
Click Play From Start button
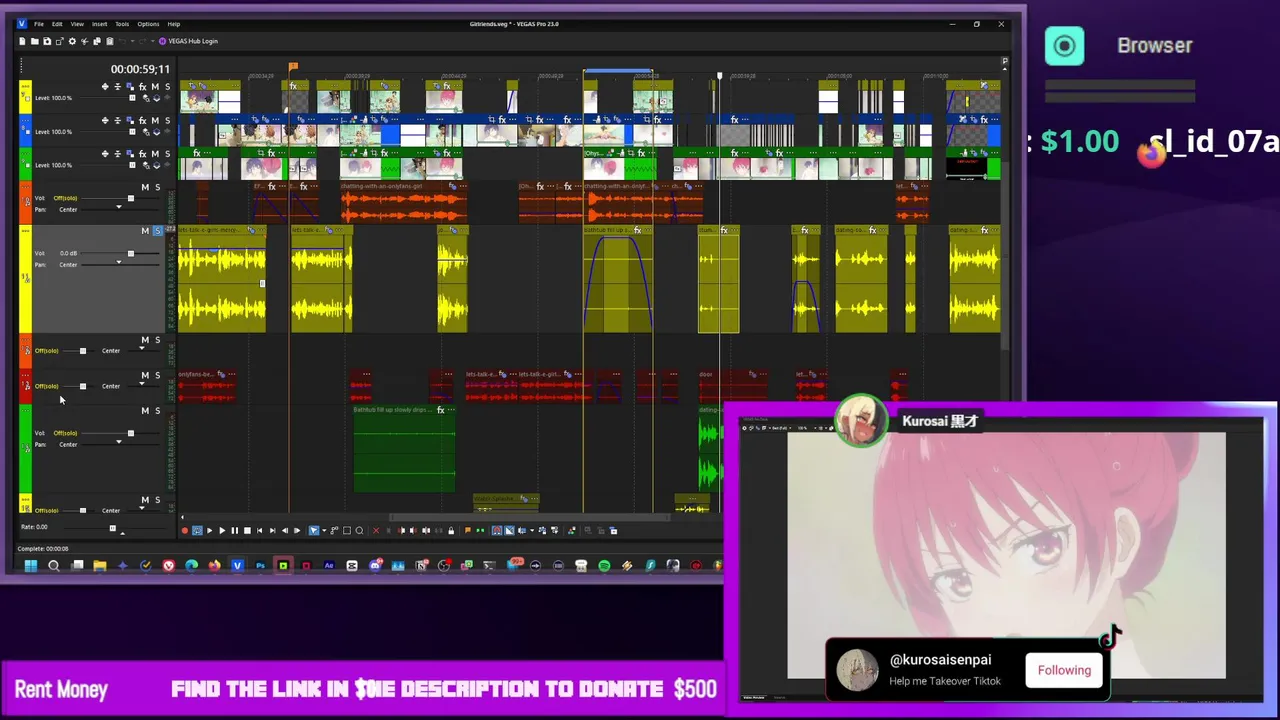[x=210, y=530]
